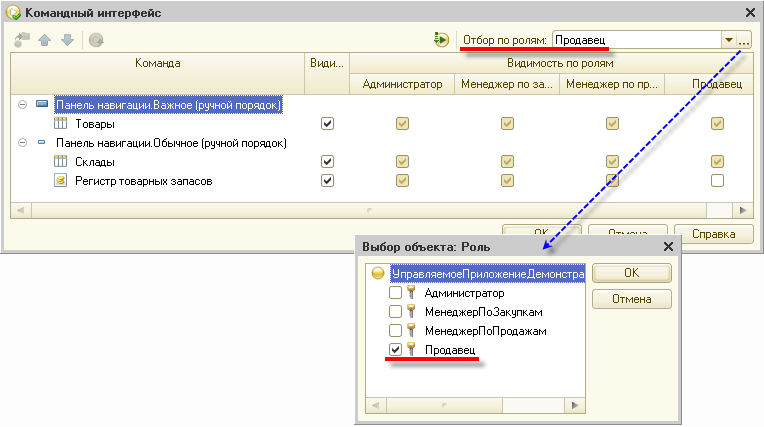
Task: Toggle Менеджер по закупкам visibility for Товары
Action: (507, 123)
